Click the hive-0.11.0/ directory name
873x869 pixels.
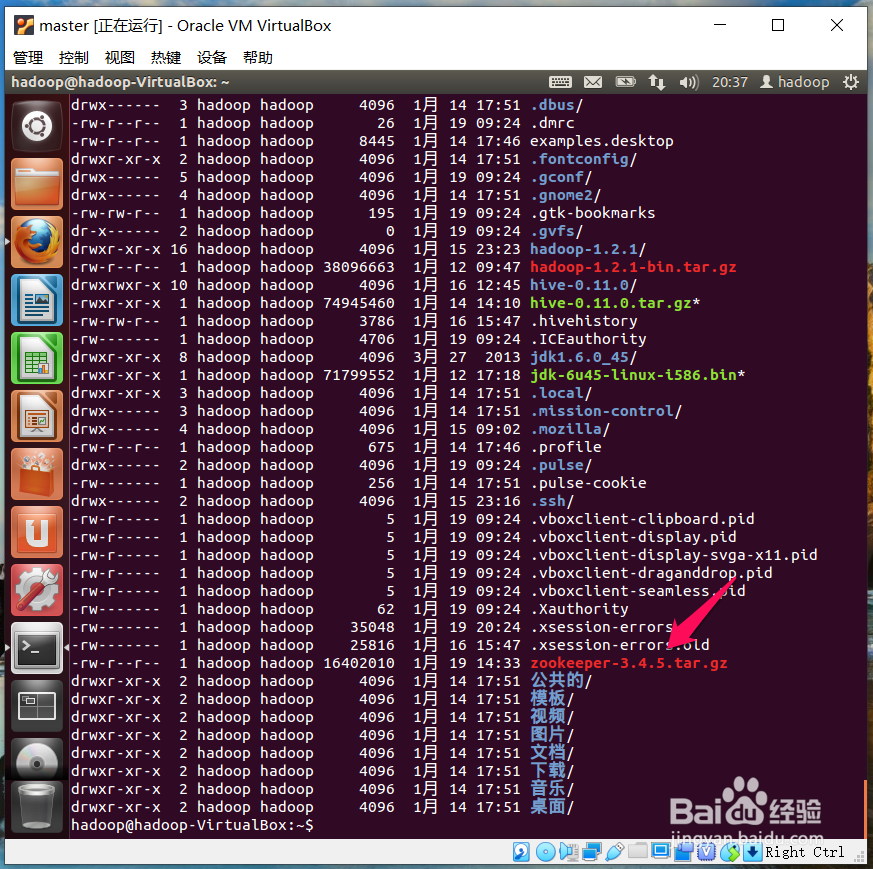[583, 285]
